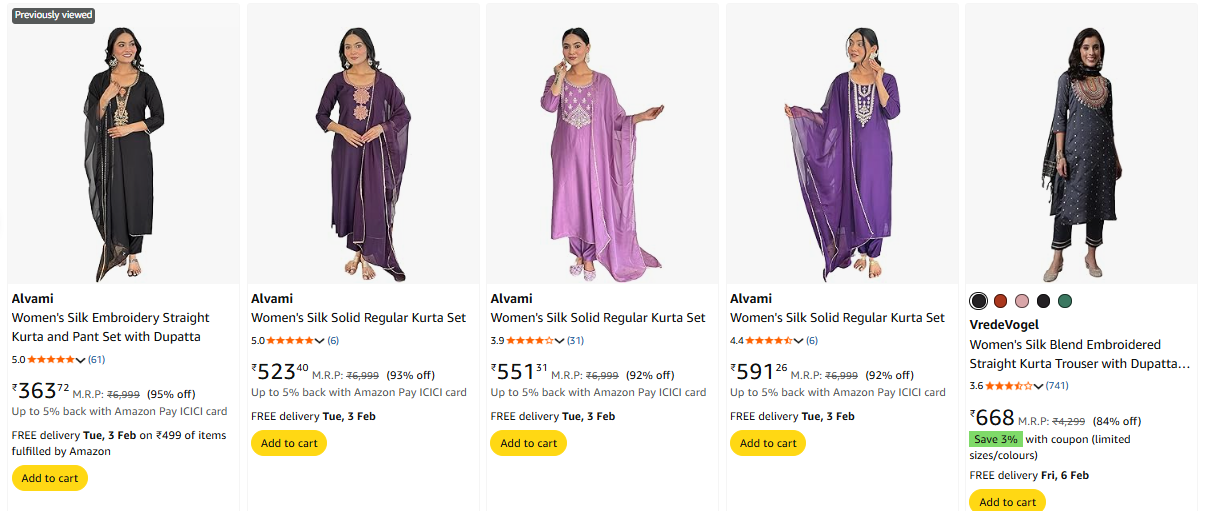Expand rating breakdown for the ₹523 kurta set
The width and height of the screenshot is (1215, 511).
coord(320,341)
